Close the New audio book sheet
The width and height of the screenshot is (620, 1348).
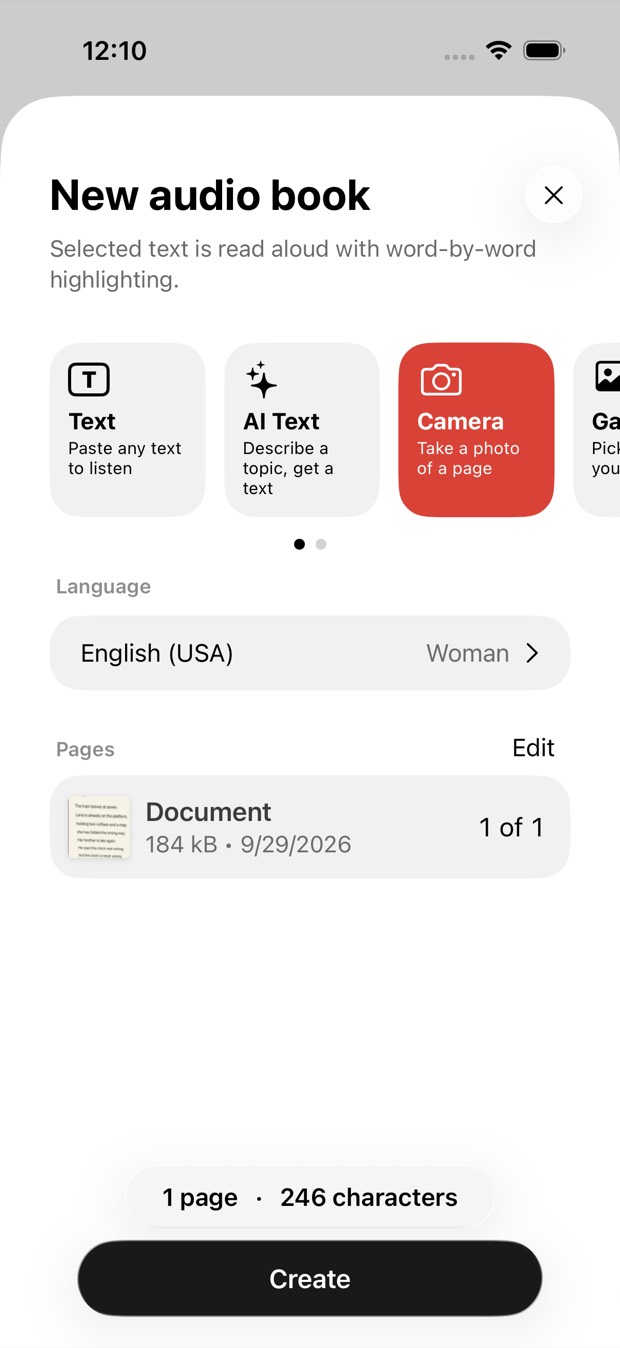553,195
